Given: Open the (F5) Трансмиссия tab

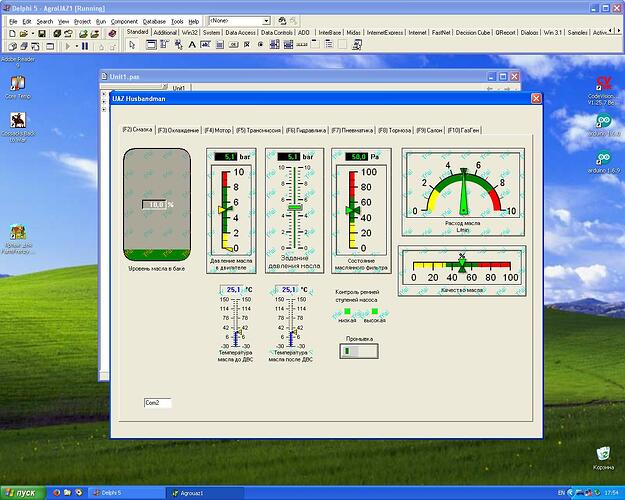Looking at the screenshot, I should click(258, 130).
